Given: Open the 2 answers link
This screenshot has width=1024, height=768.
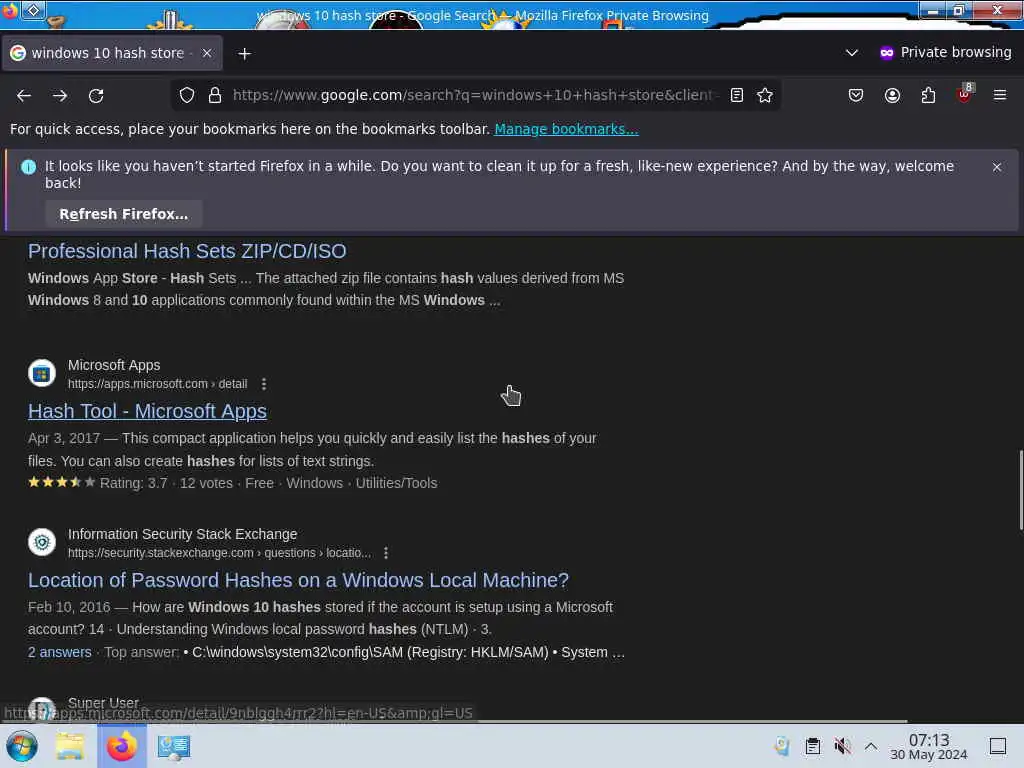Looking at the screenshot, I should [59, 652].
